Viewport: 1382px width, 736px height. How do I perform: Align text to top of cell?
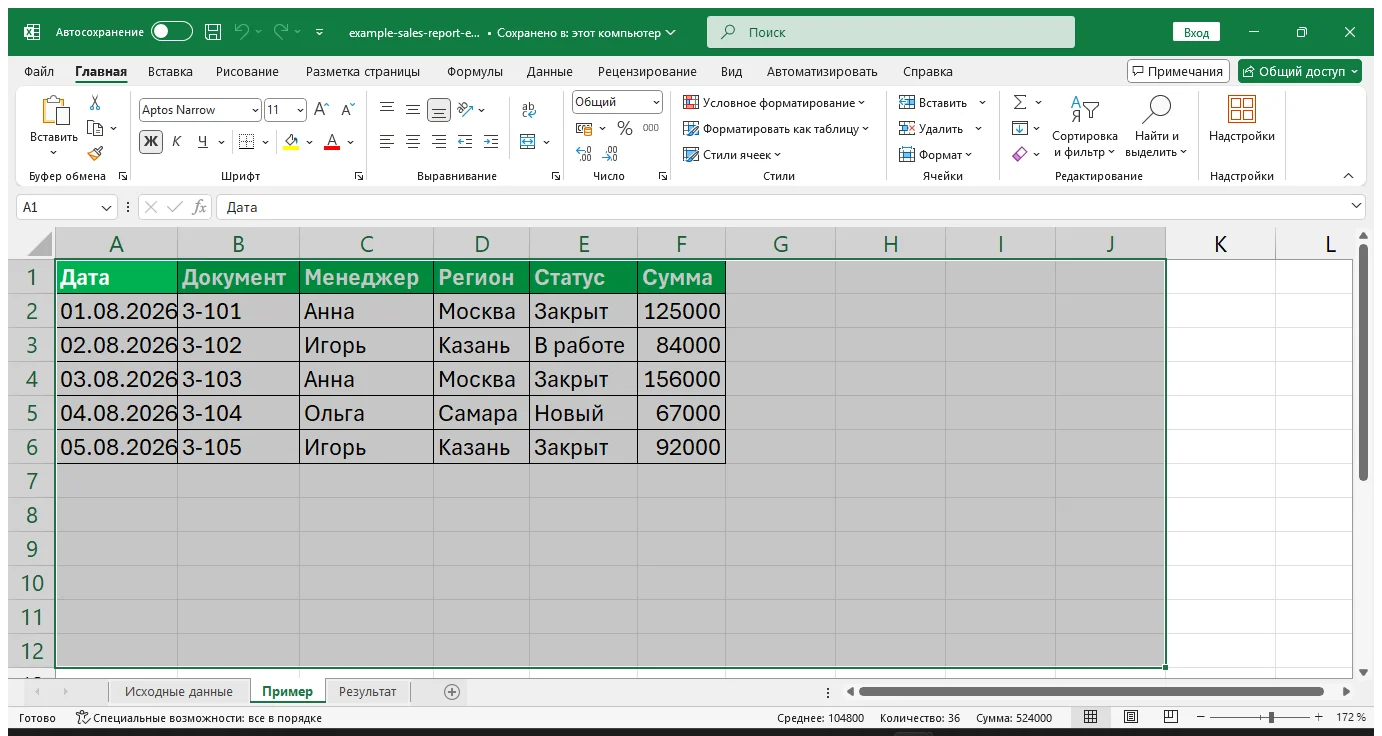387,110
